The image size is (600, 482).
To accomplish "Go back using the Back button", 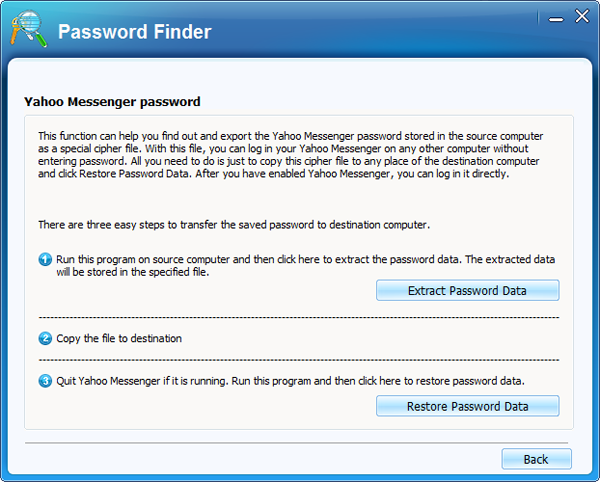I will [x=536, y=459].
